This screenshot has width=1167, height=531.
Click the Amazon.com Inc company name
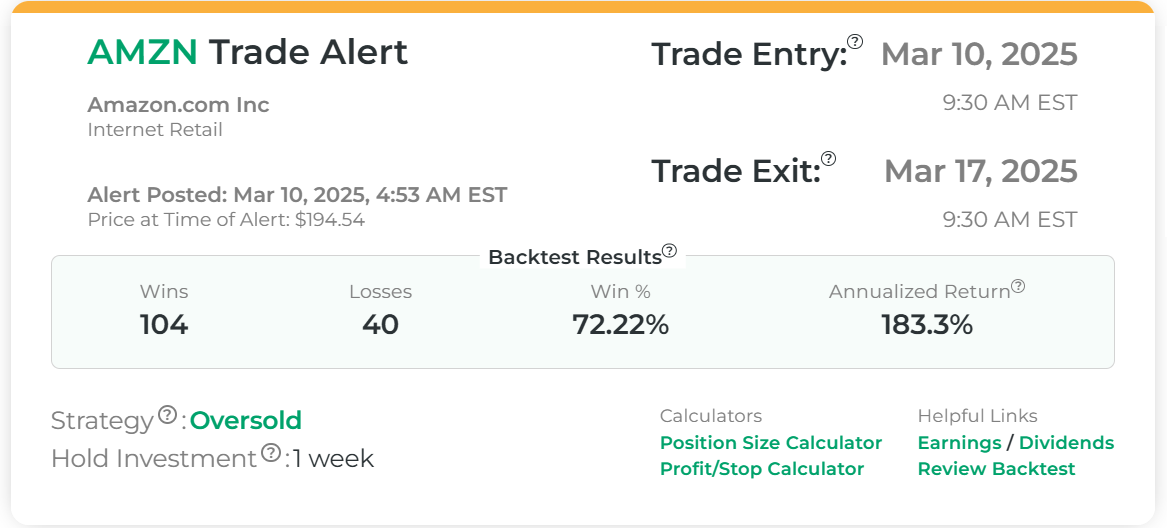[178, 105]
